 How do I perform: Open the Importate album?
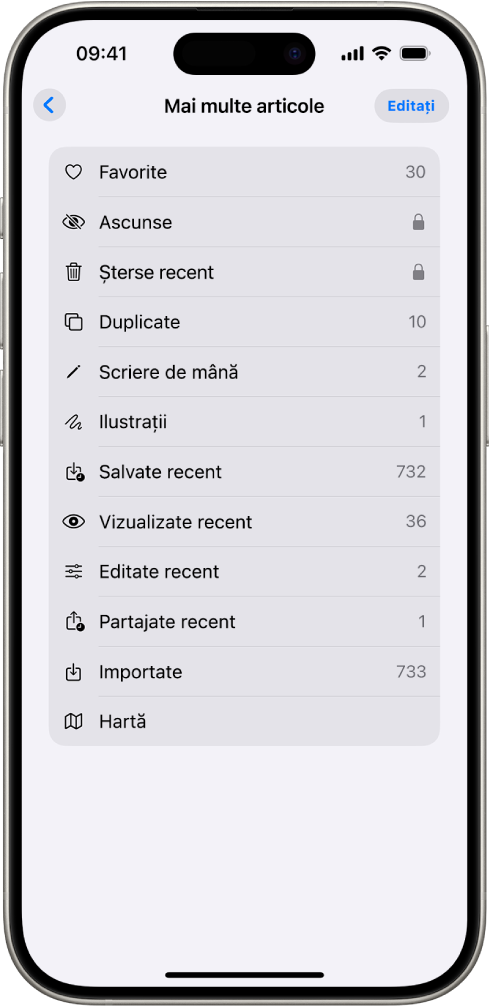(244, 672)
